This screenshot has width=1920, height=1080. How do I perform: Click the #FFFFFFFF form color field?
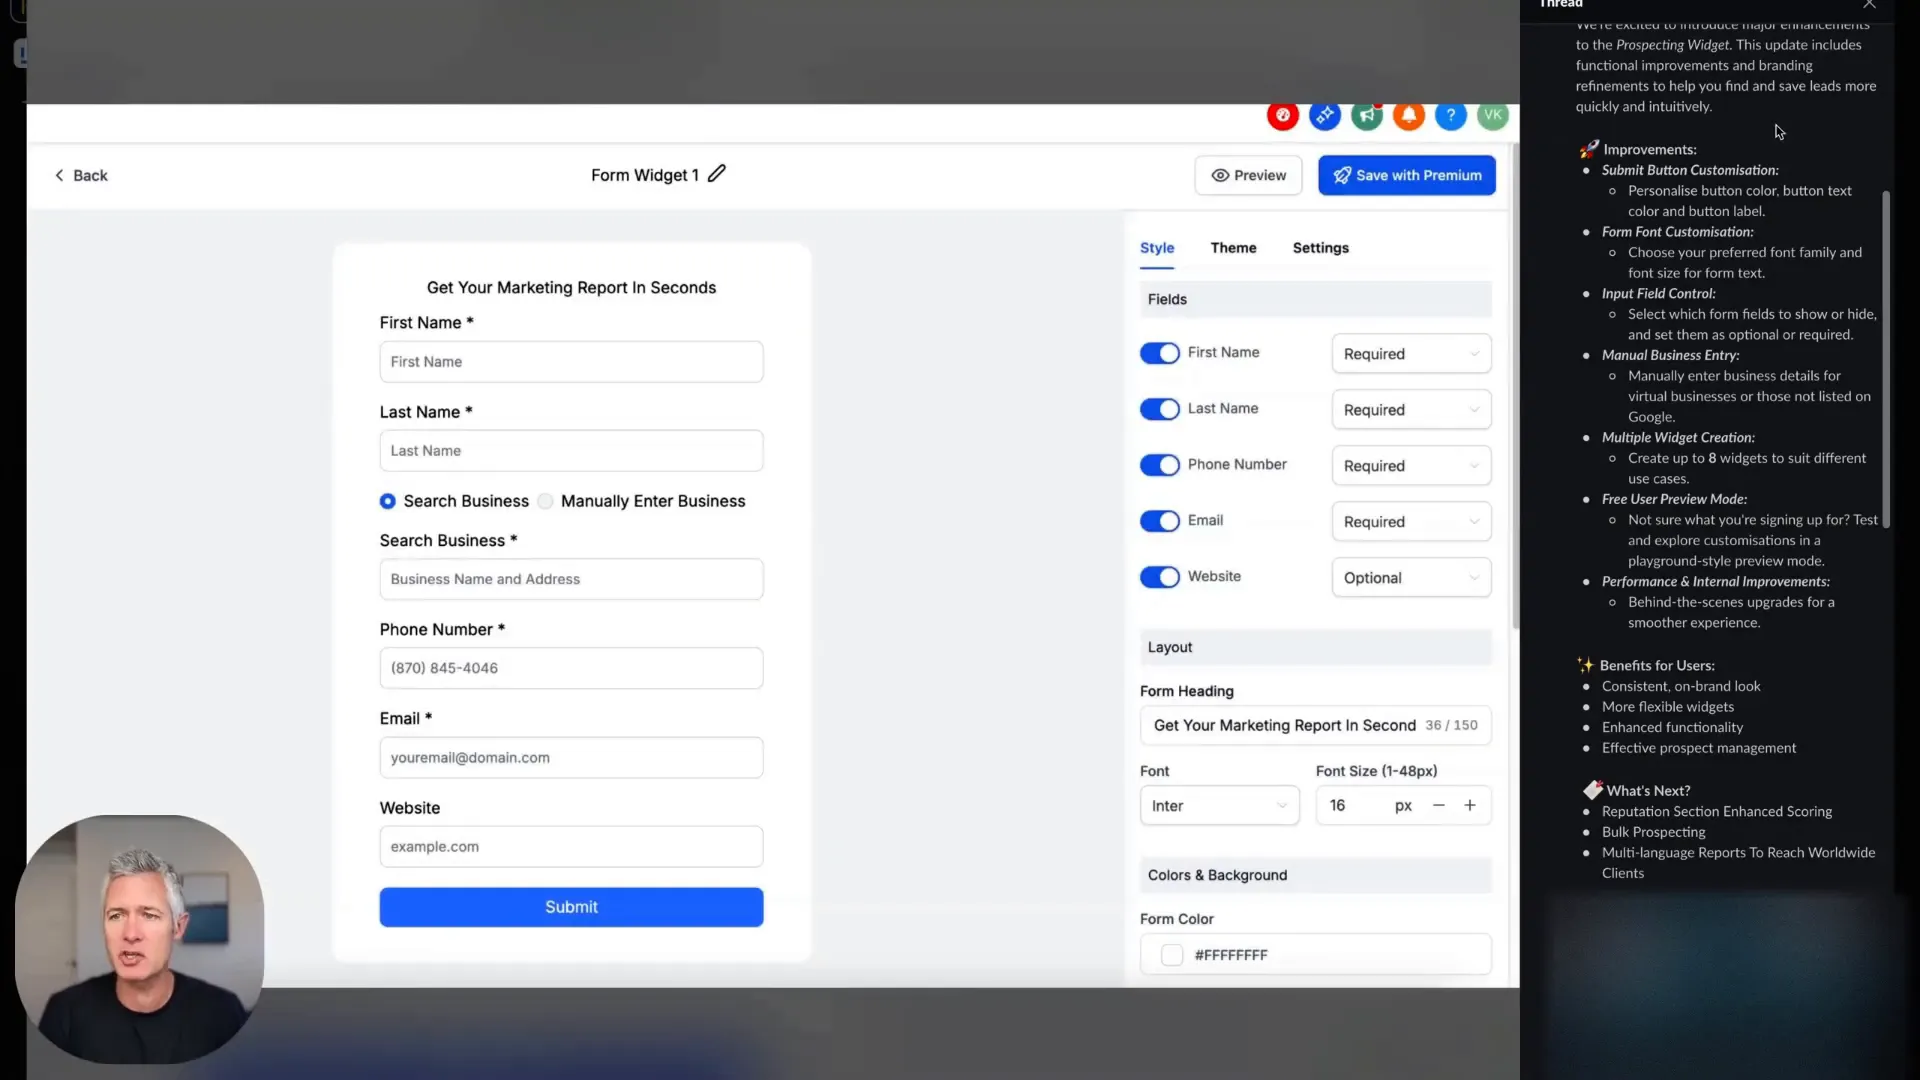click(1315, 955)
